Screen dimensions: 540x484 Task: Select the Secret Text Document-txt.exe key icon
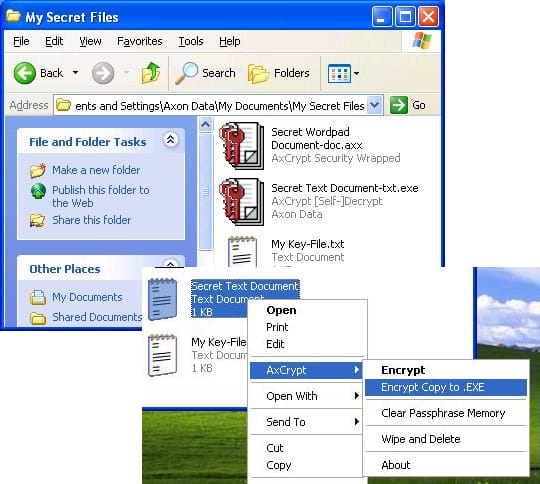tap(242, 202)
